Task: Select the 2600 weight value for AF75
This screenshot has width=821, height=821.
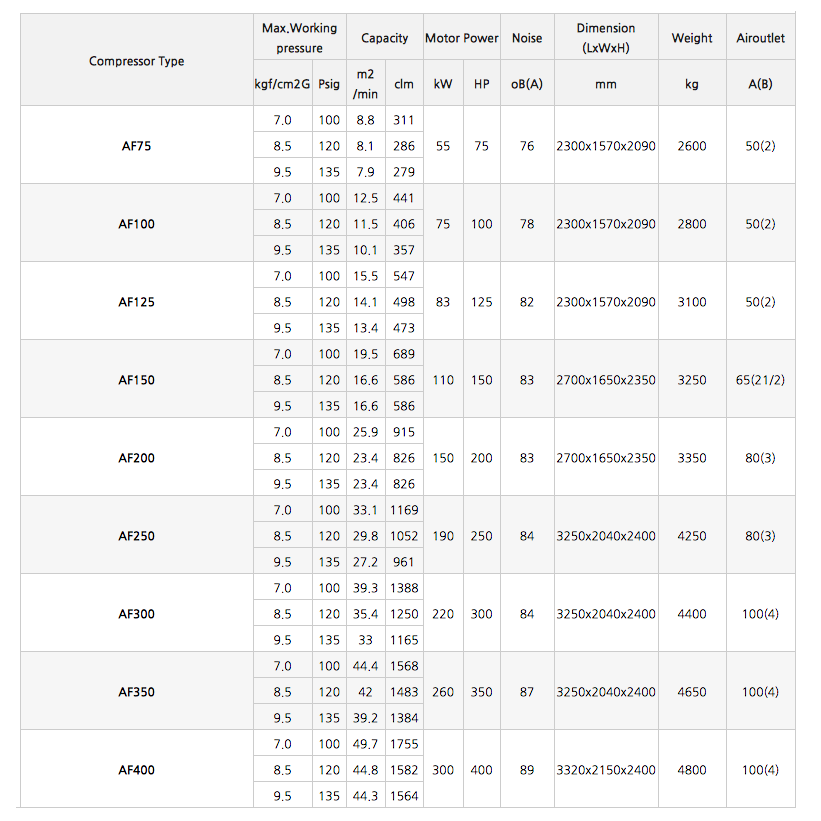Action: (692, 146)
